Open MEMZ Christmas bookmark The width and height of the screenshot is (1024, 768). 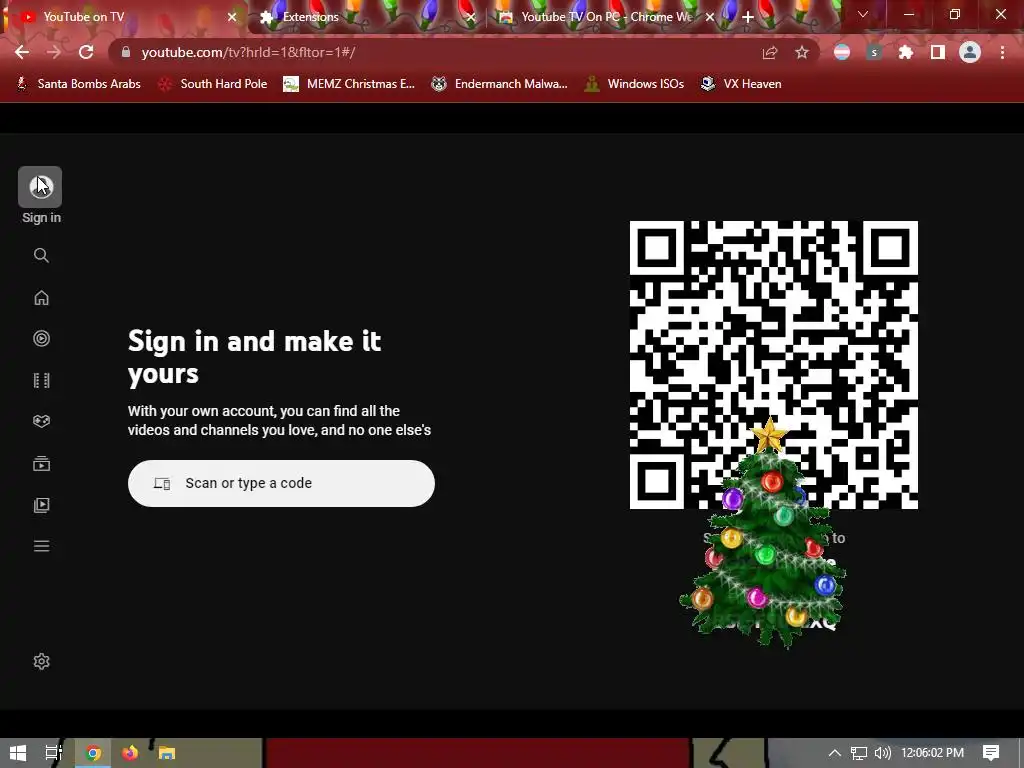pyautogui.click(x=349, y=84)
